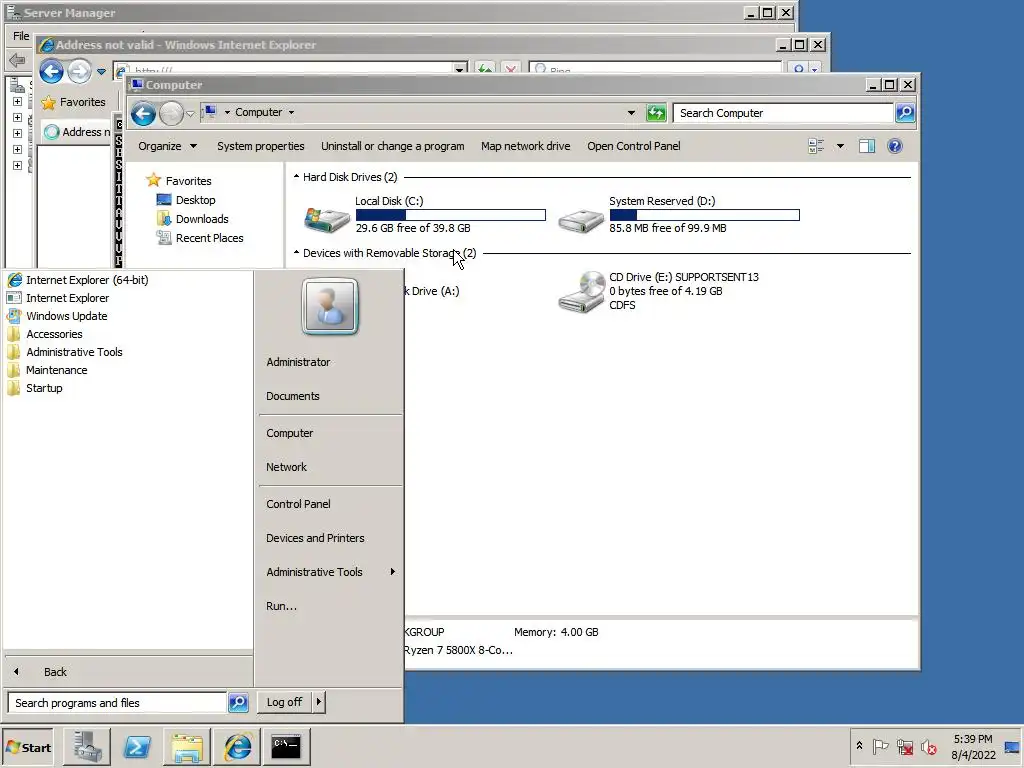Screen dimensions: 1024x768
Task: Open the Organize menu
Action: (x=167, y=146)
